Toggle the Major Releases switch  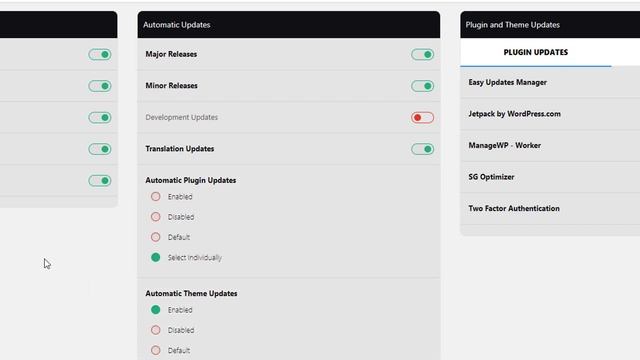[422, 54]
